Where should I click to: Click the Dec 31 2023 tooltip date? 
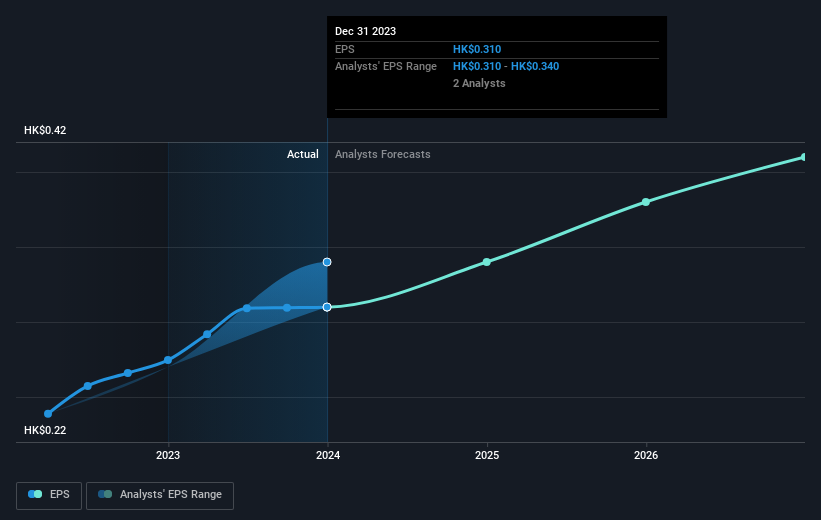(x=365, y=31)
